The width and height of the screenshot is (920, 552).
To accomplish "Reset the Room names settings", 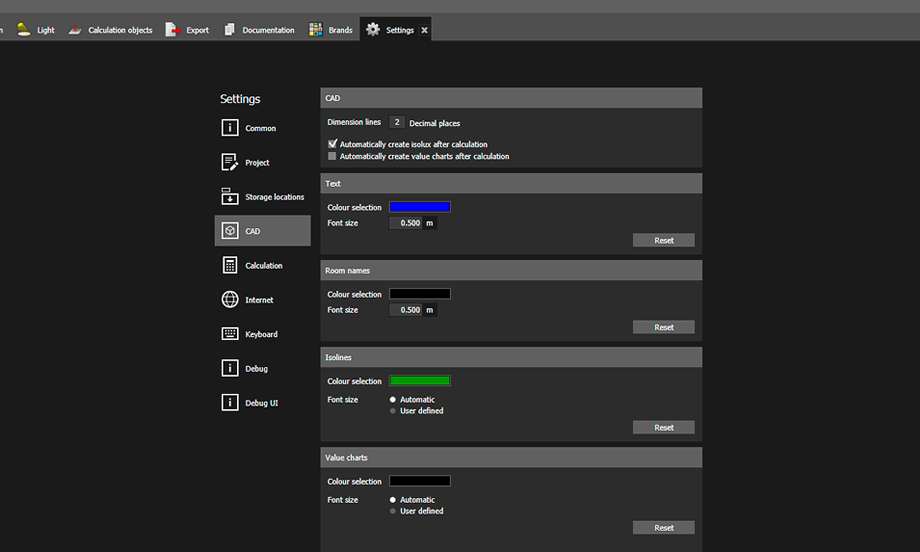I will point(663,327).
